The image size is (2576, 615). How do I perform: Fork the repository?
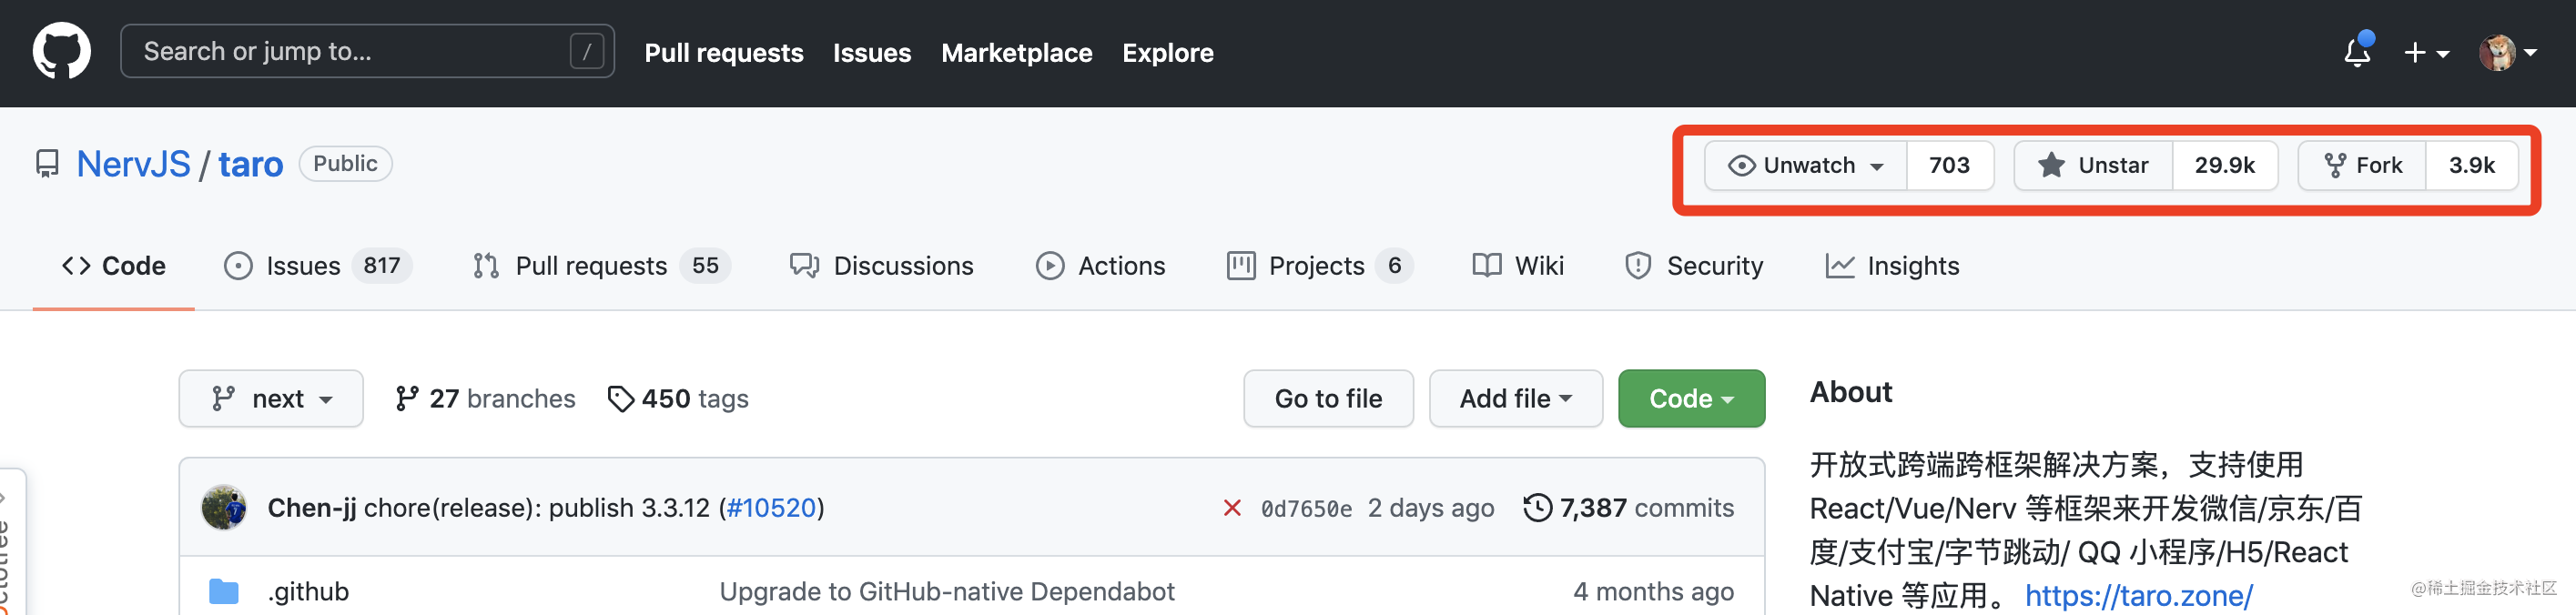click(x=2362, y=165)
